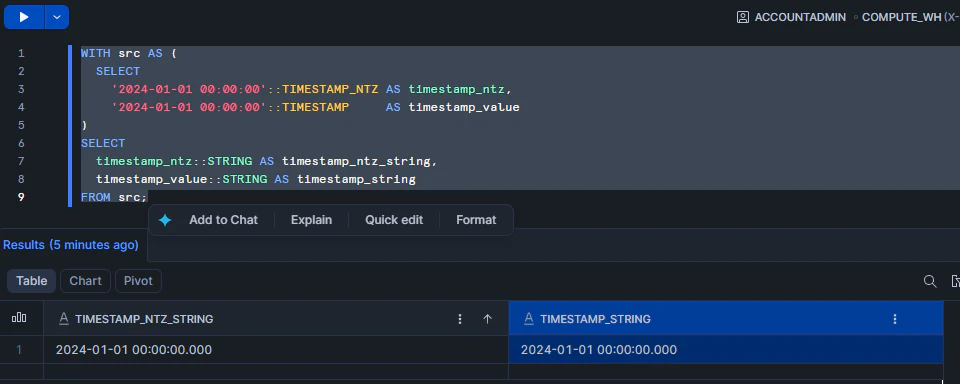Run the query with the play button
This screenshot has height=384, width=960.
[x=24, y=17]
